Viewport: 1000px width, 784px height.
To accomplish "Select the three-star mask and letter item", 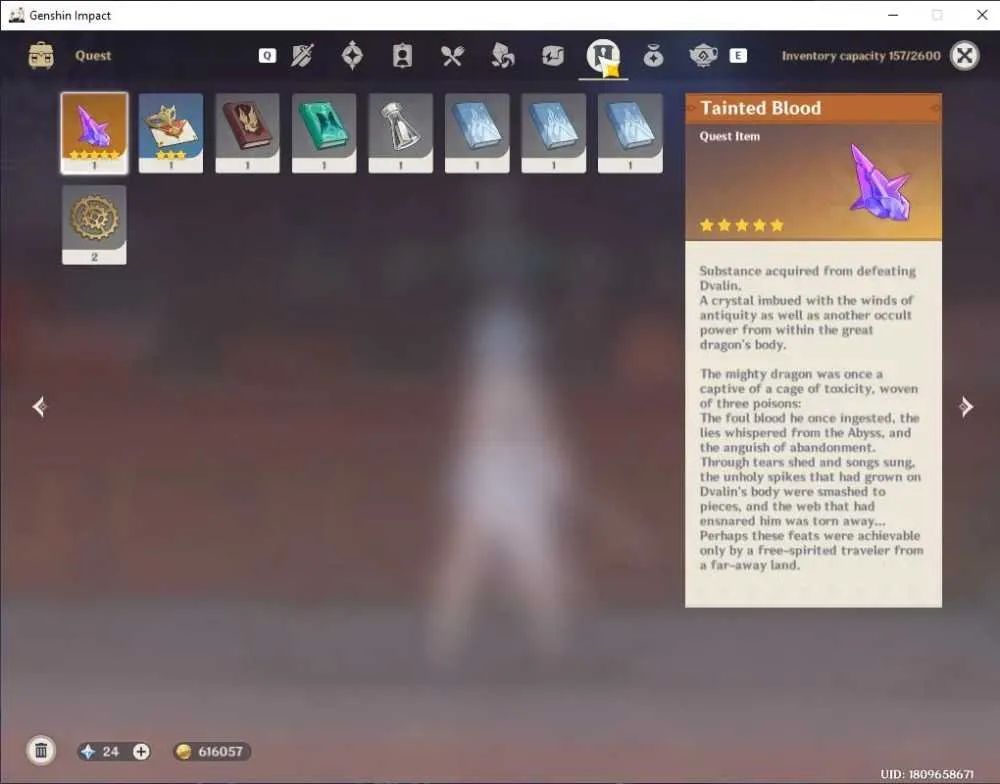I will [171, 133].
